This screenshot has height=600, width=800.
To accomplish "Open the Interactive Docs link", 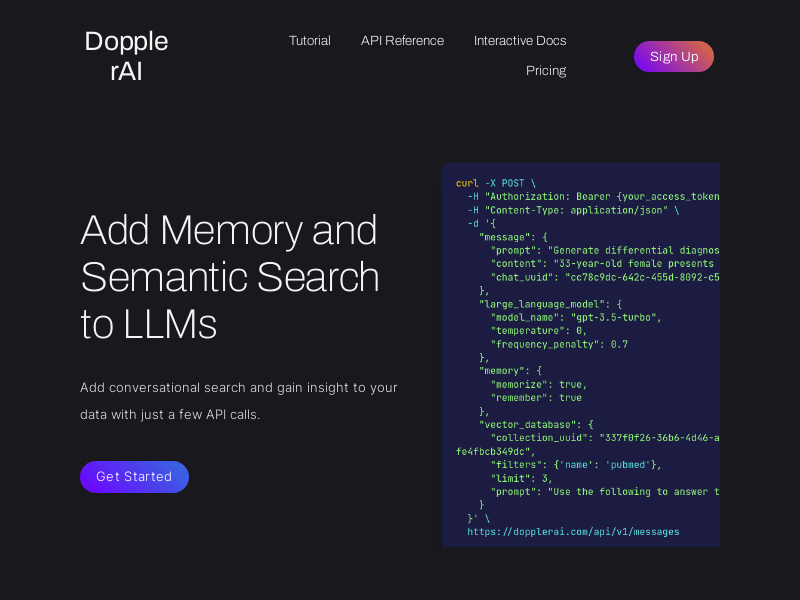I will click(x=520, y=41).
